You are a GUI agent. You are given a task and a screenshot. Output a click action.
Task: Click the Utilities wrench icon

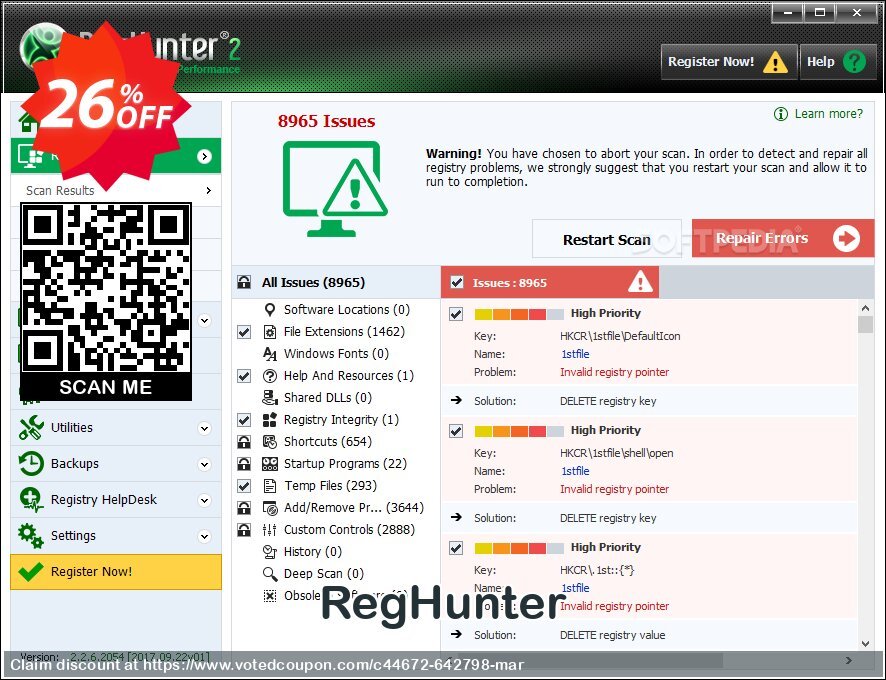tap(31, 428)
